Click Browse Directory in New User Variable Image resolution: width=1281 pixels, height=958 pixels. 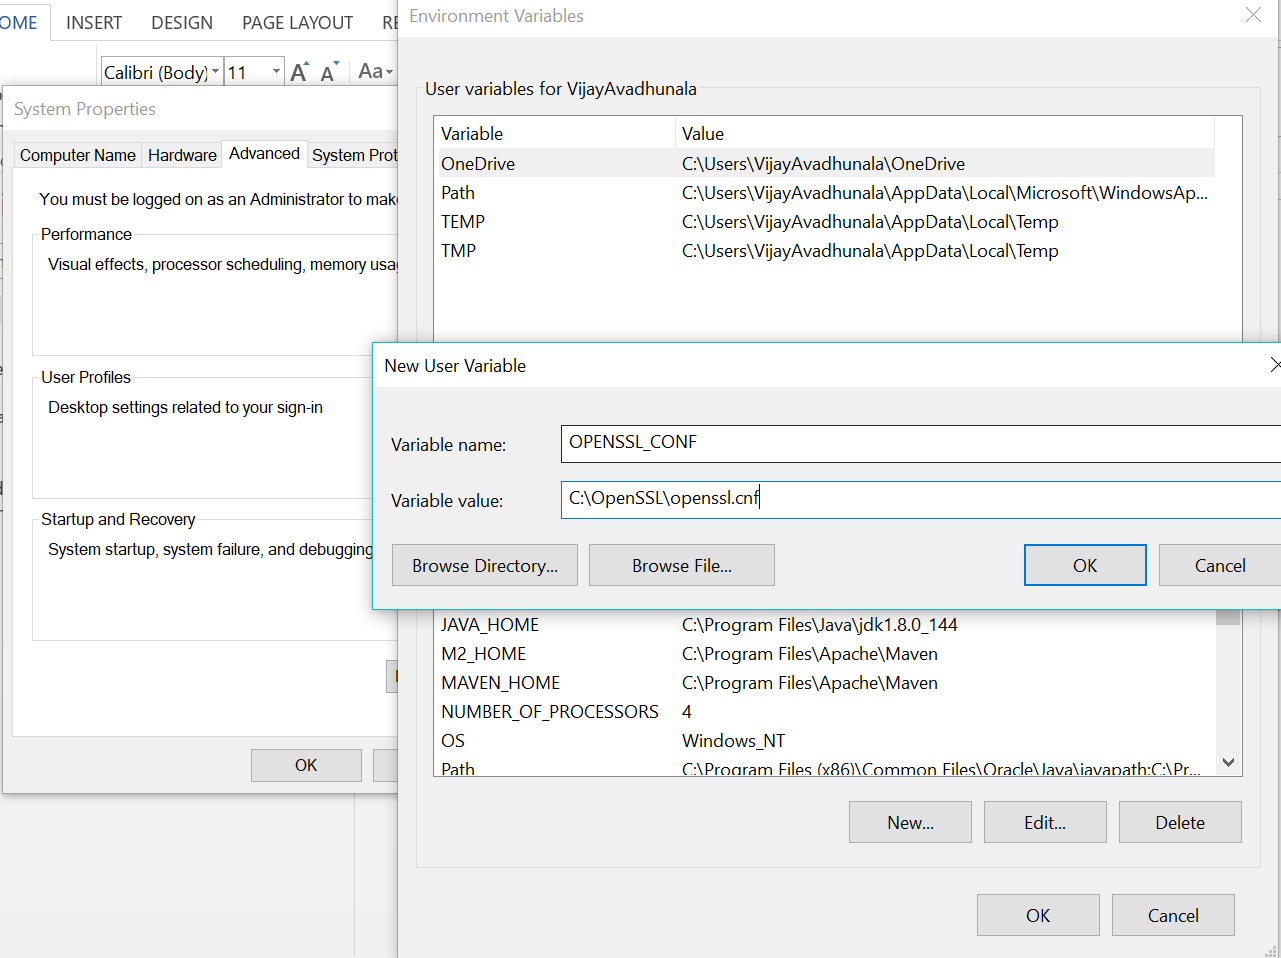pyautogui.click(x=484, y=565)
